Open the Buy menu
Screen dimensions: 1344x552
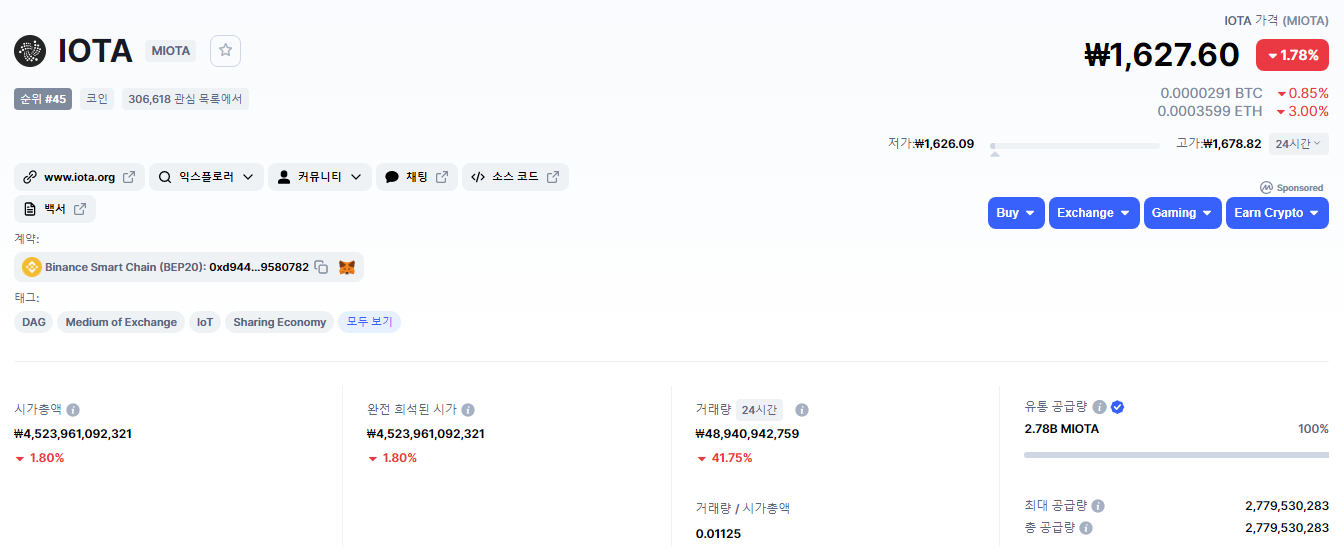click(1016, 213)
